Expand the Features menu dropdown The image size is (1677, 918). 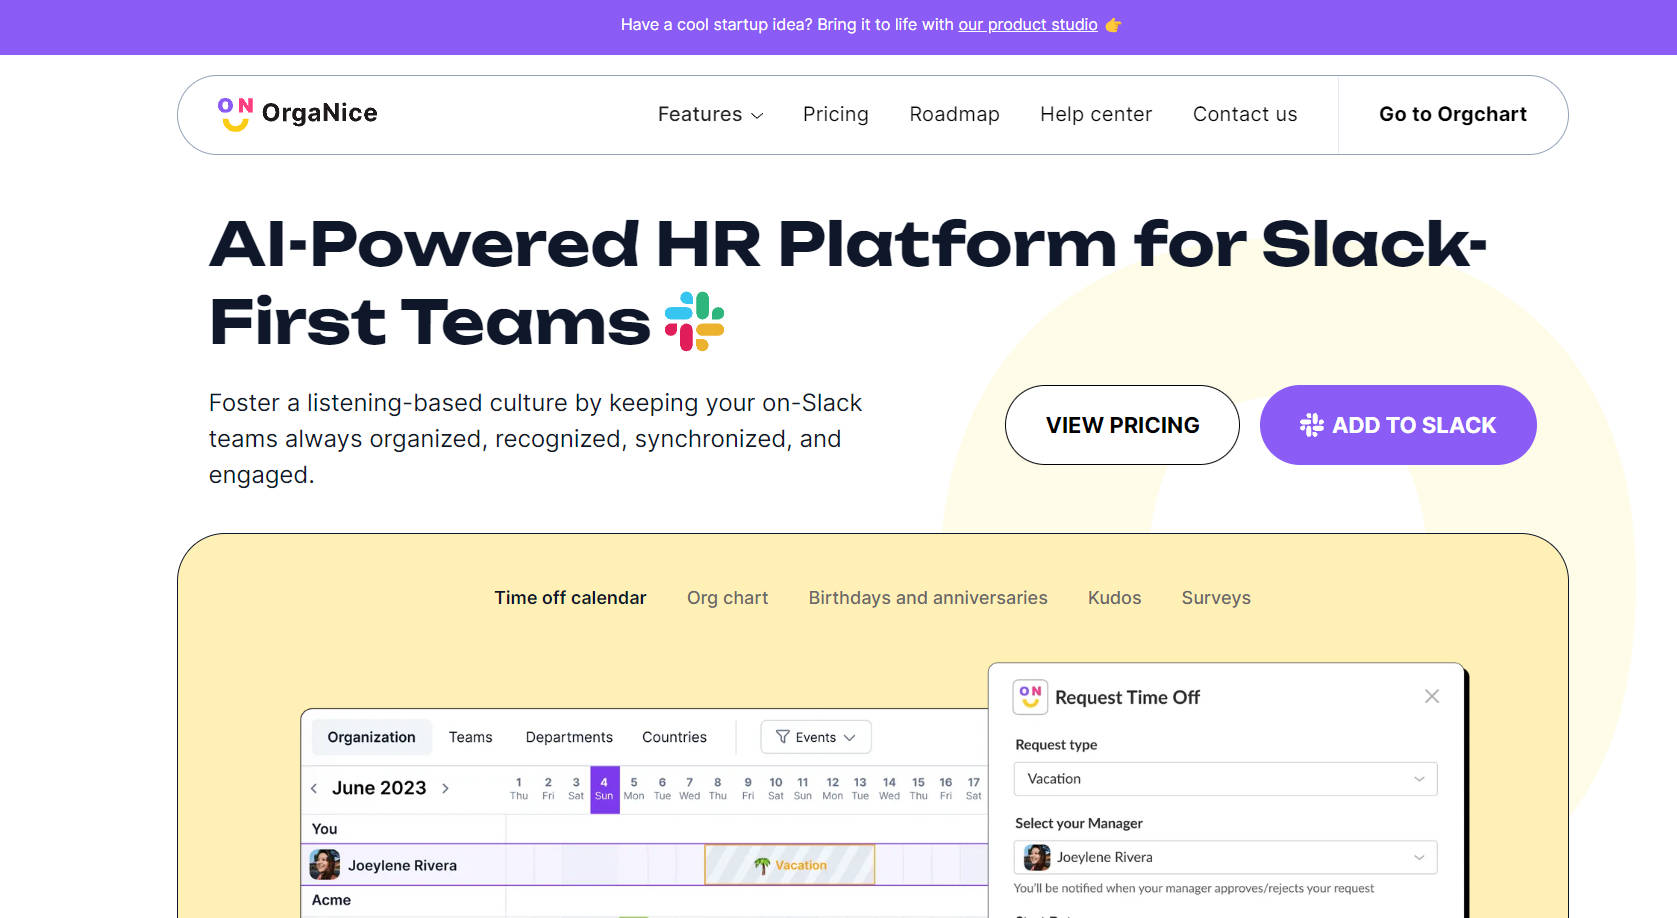click(710, 115)
